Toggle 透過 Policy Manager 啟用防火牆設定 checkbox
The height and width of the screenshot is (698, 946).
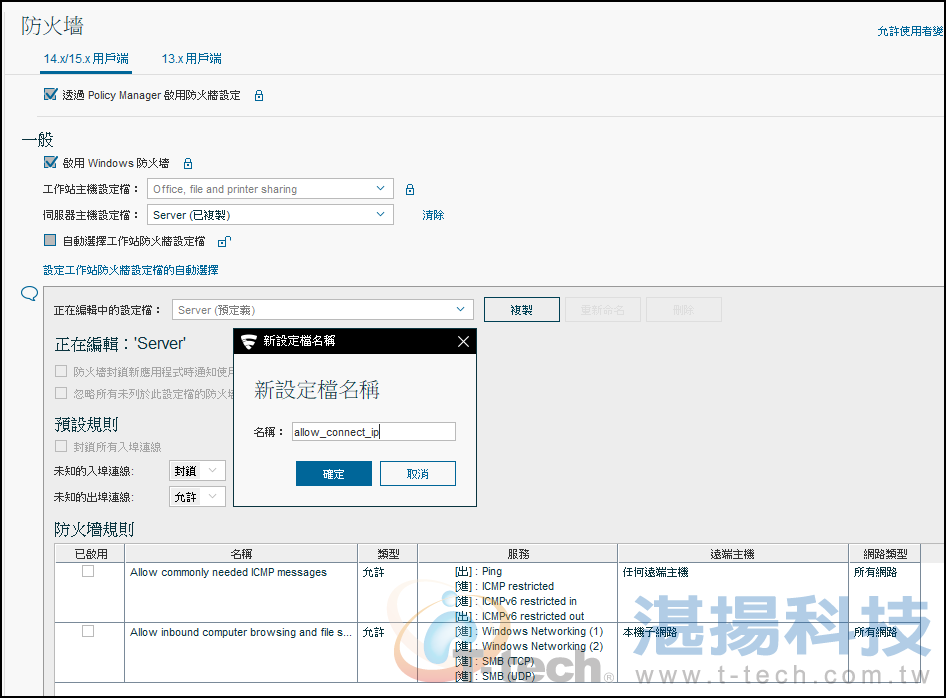pos(50,94)
